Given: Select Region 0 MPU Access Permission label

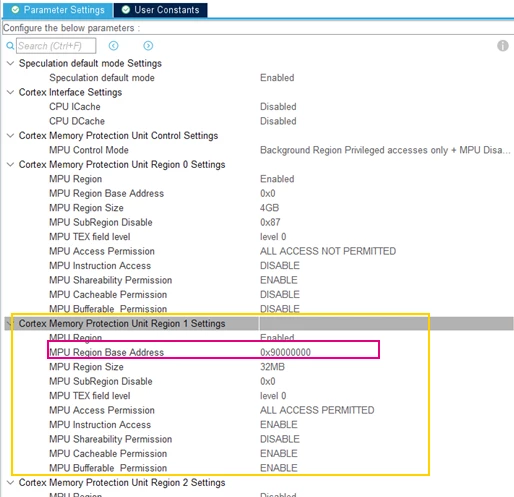Looking at the screenshot, I should coord(102,251).
